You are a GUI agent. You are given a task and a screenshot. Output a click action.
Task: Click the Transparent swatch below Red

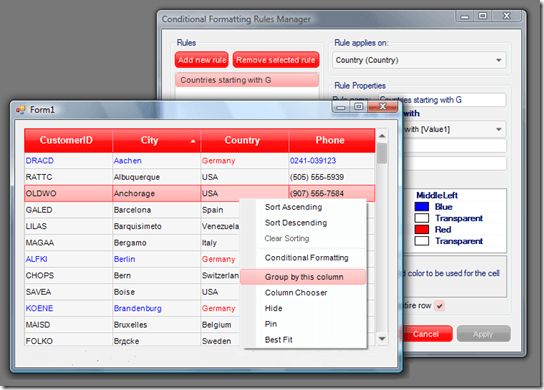422,241
